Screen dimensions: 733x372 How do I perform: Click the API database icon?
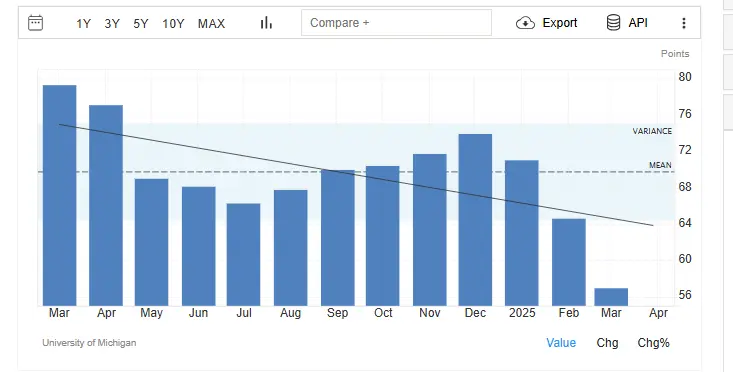tap(613, 22)
